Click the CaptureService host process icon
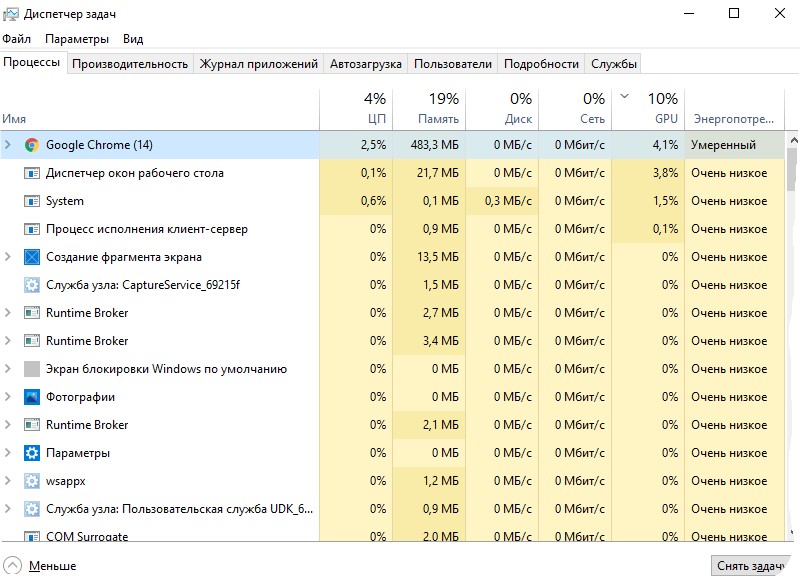The height and width of the screenshot is (584, 800). point(31,285)
